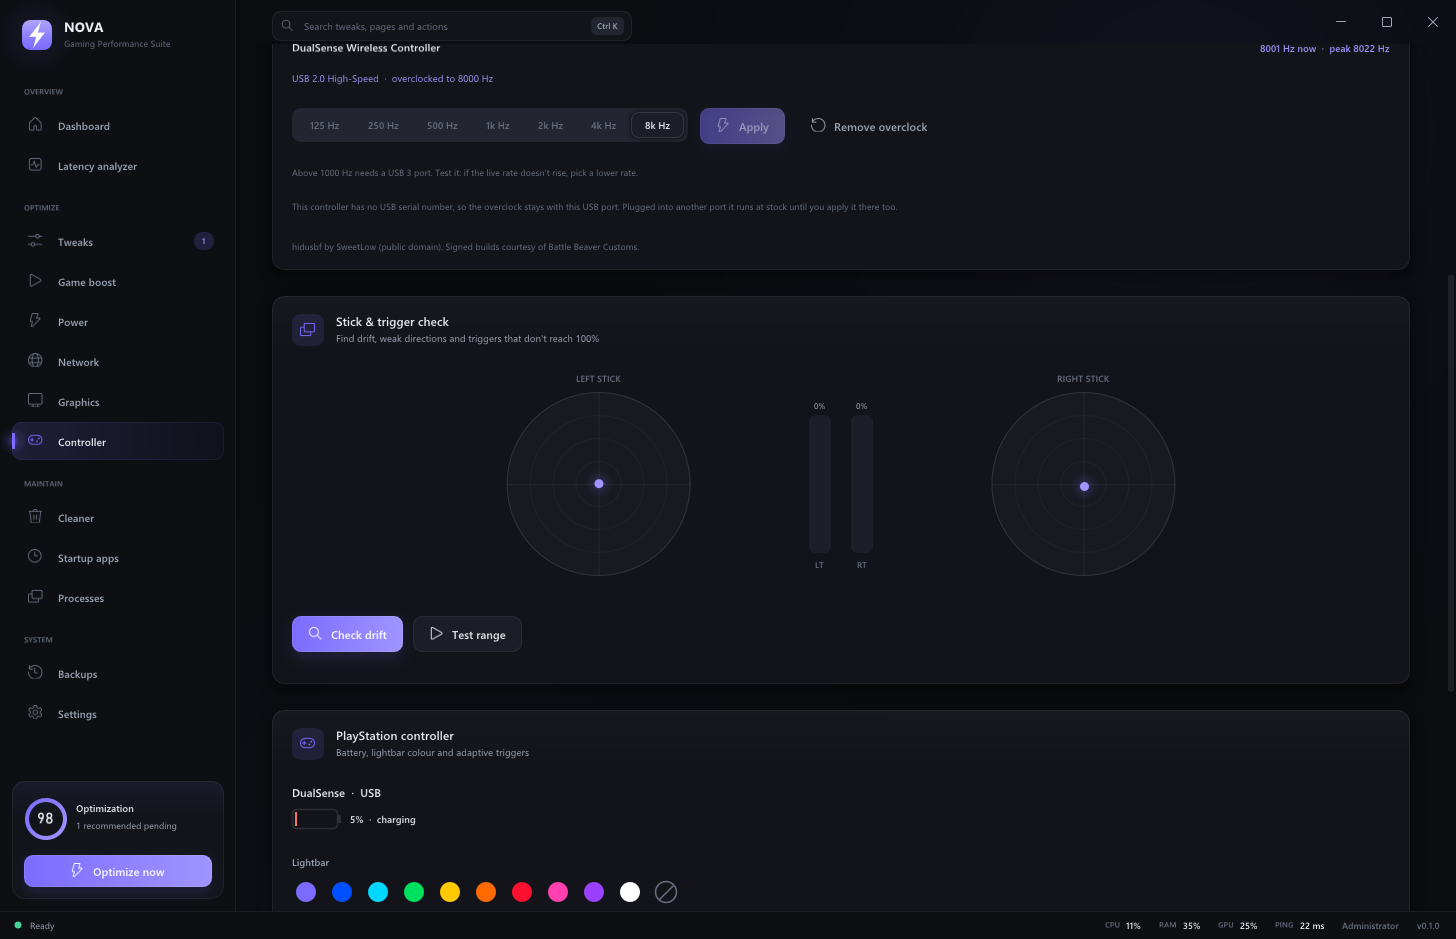Image resolution: width=1456 pixels, height=939 pixels.
Task: Click the Tweaks badge showing 1
Action: click(x=204, y=241)
